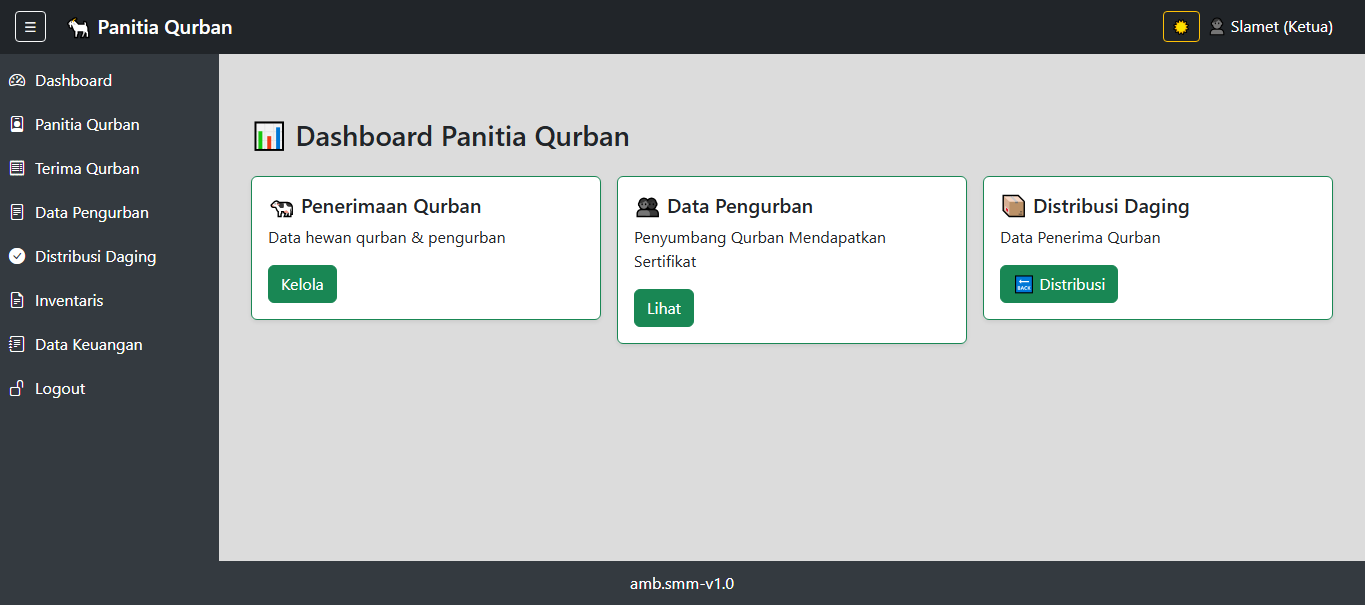Click the package icon on the Distribusi Daging card
Image resolution: width=1365 pixels, height=605 pixels.
[1012, 205]
